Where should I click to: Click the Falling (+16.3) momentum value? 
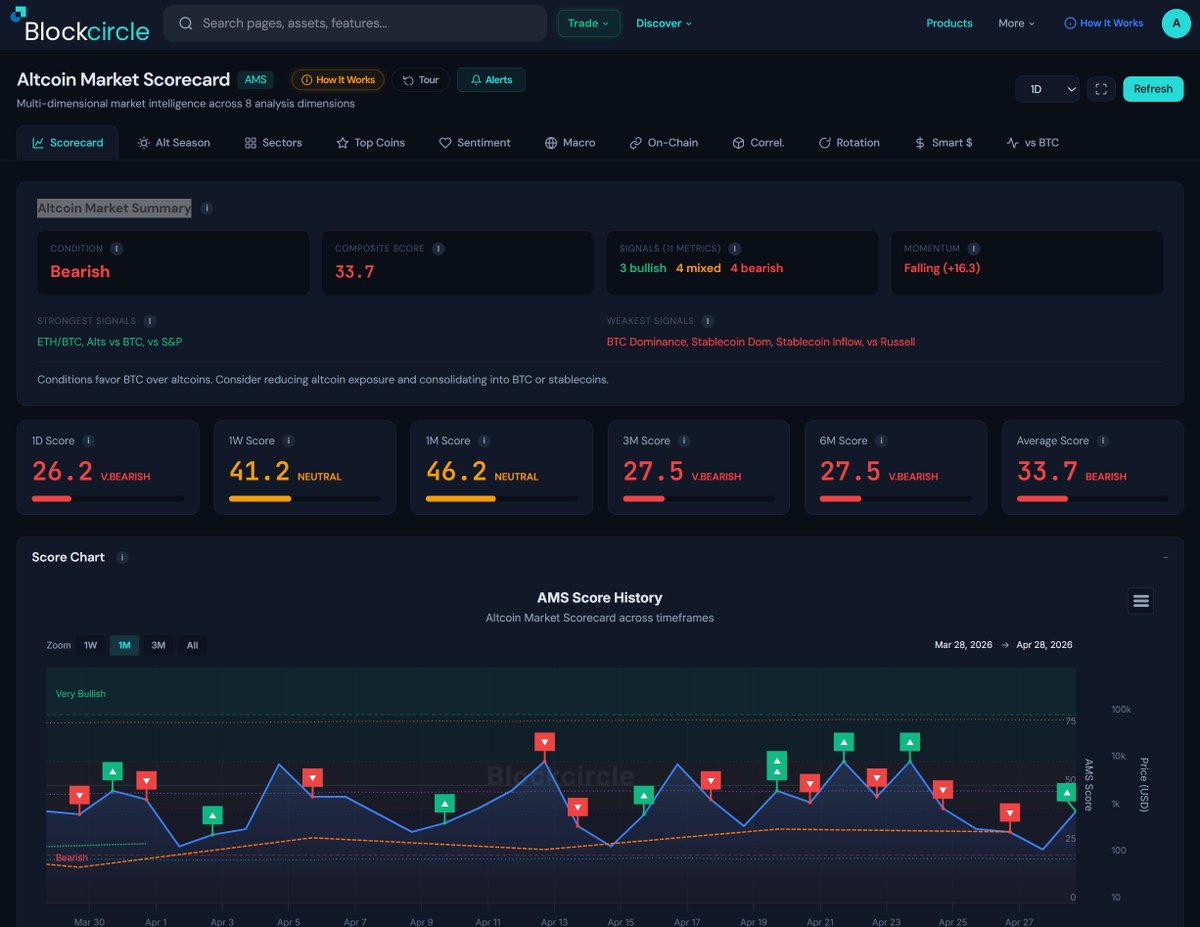(x=942, y=268)
